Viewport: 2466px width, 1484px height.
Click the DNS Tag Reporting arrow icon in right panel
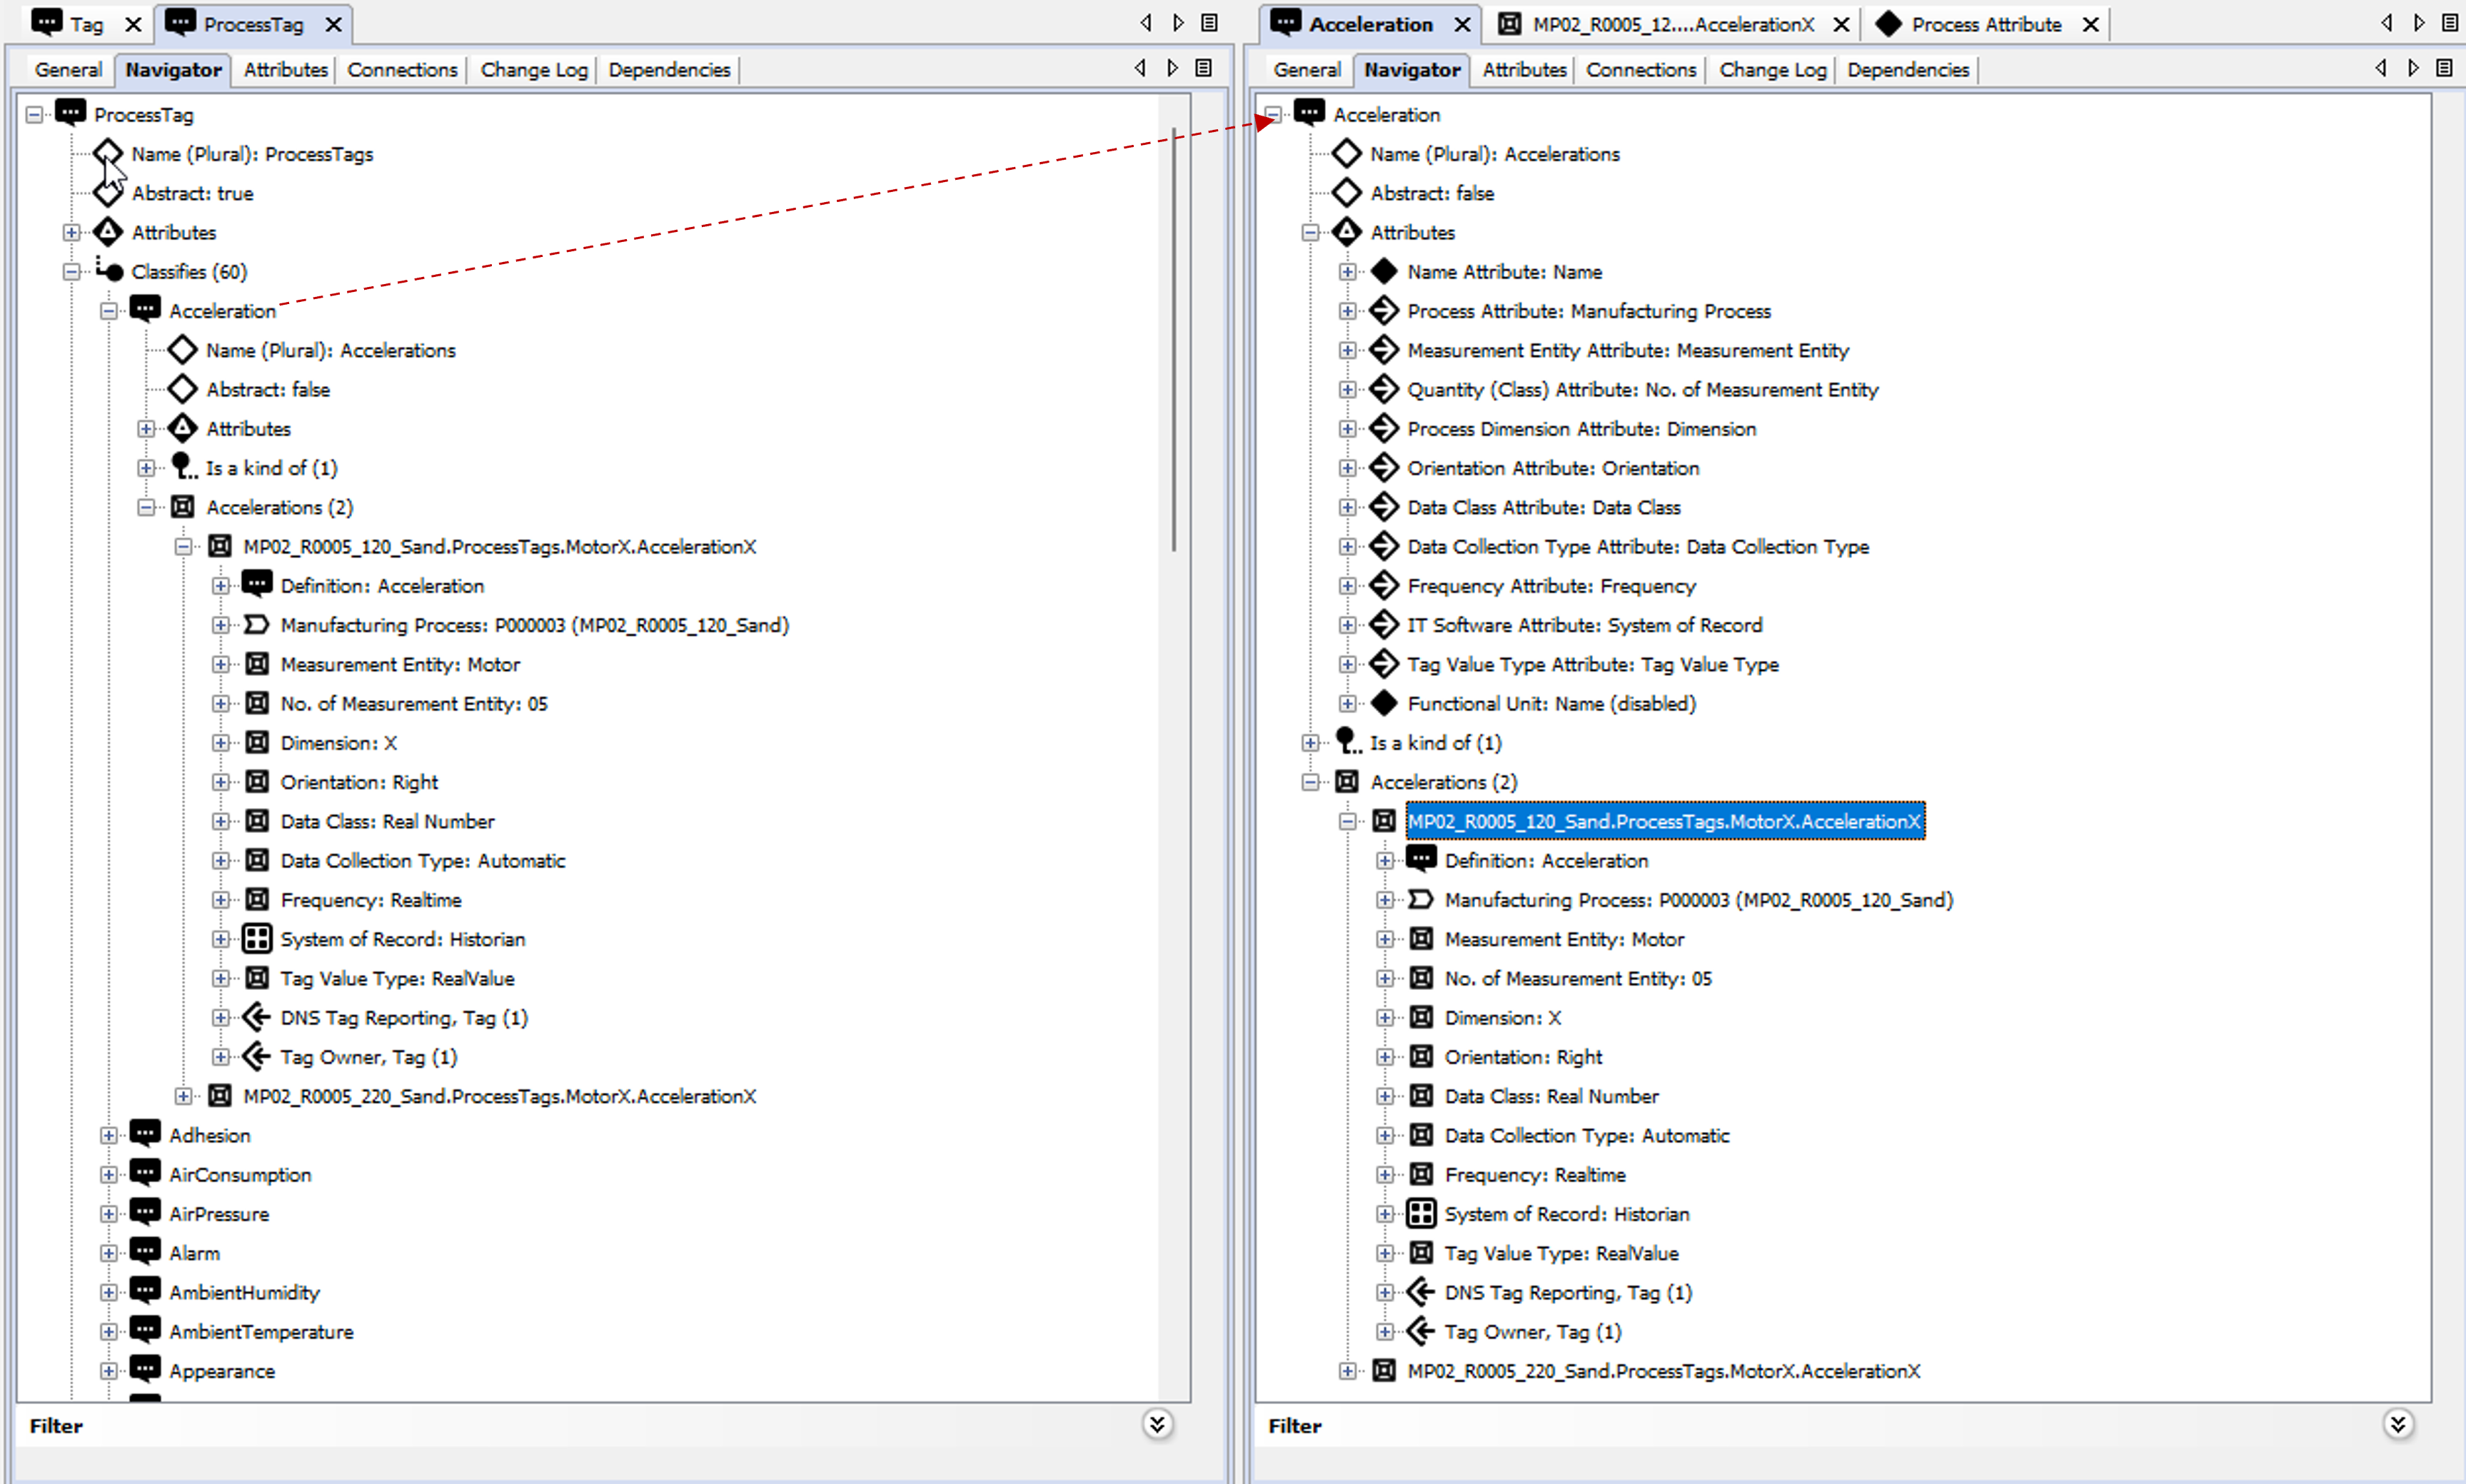coord(1421,1292)
